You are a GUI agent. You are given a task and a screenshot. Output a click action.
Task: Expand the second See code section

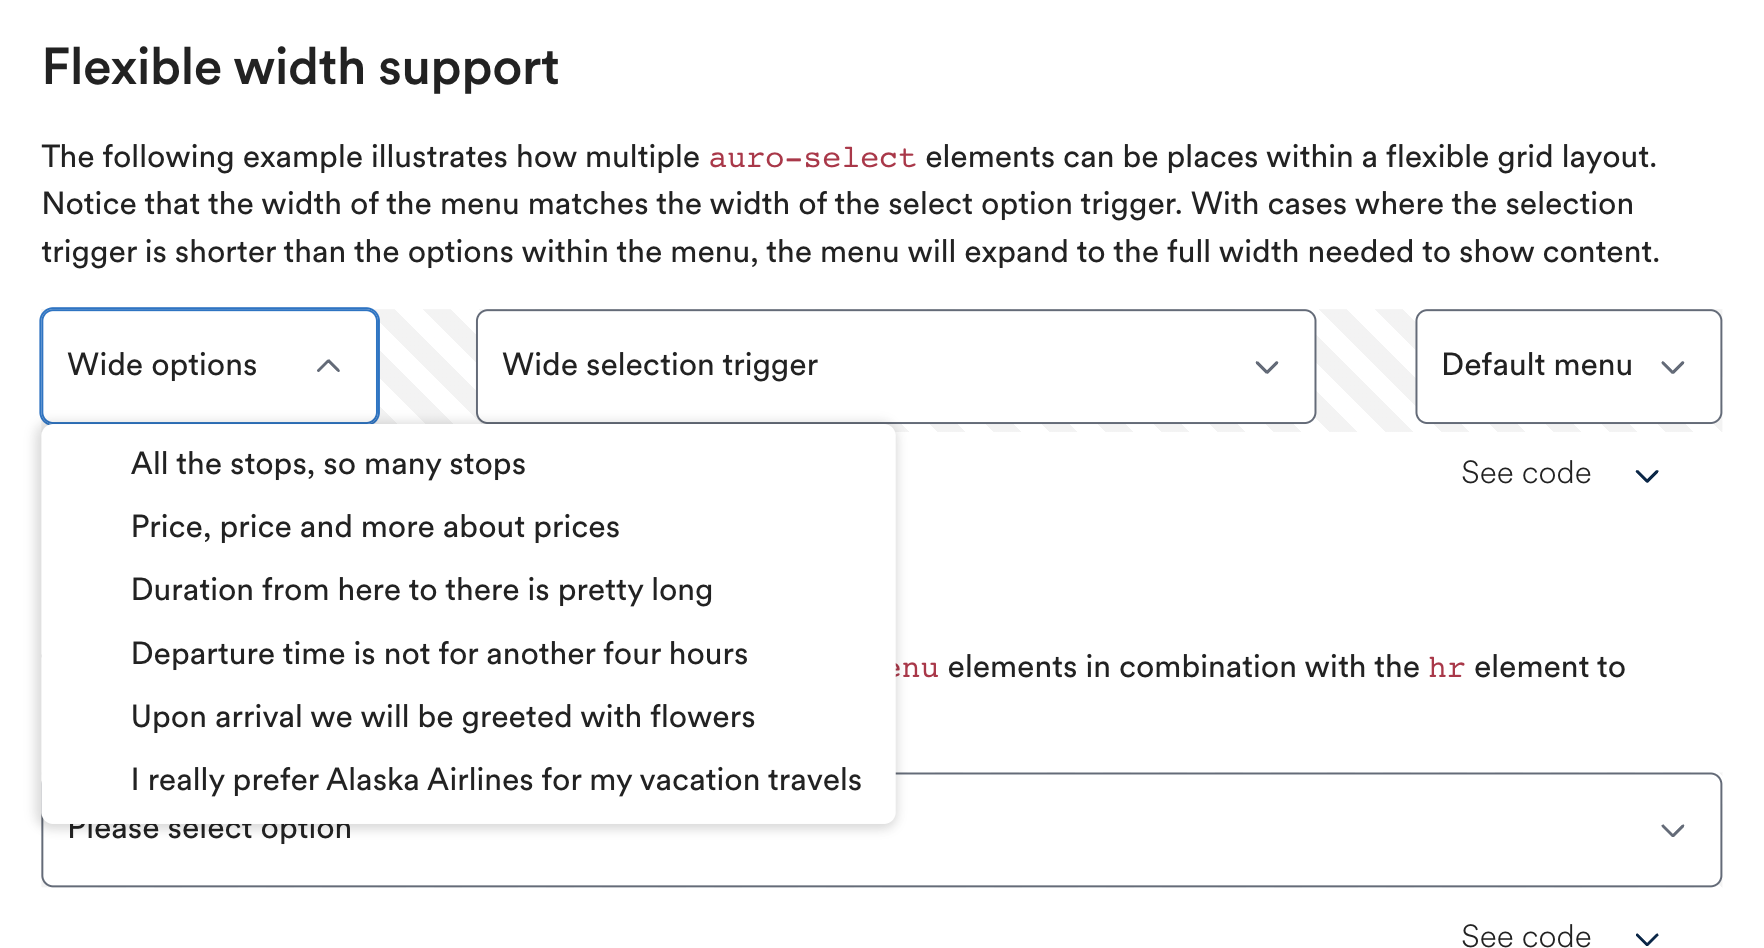(1523, 935)
